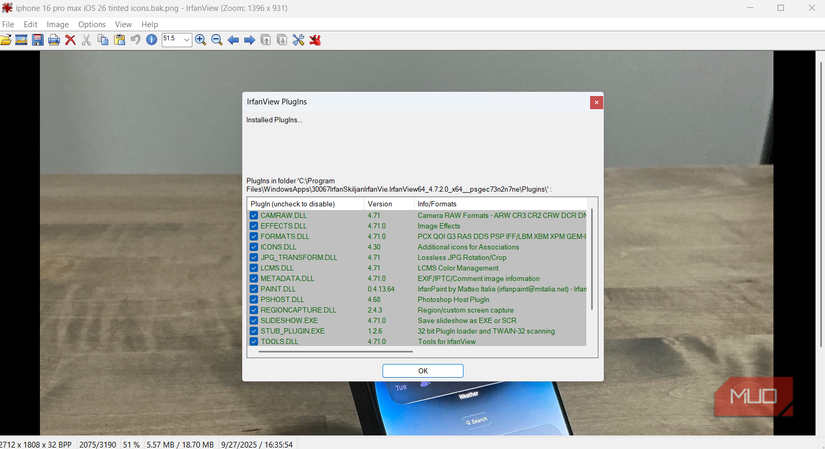Click the Print icon in toolbar
The image size is (825, 449).
click(54, 40)
